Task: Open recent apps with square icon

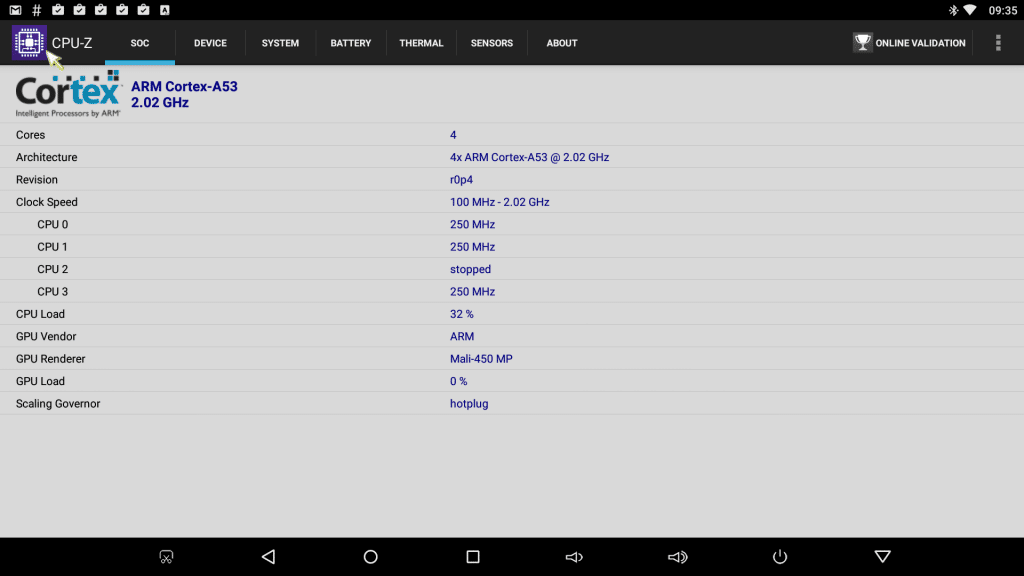Action: click(473, 557)
